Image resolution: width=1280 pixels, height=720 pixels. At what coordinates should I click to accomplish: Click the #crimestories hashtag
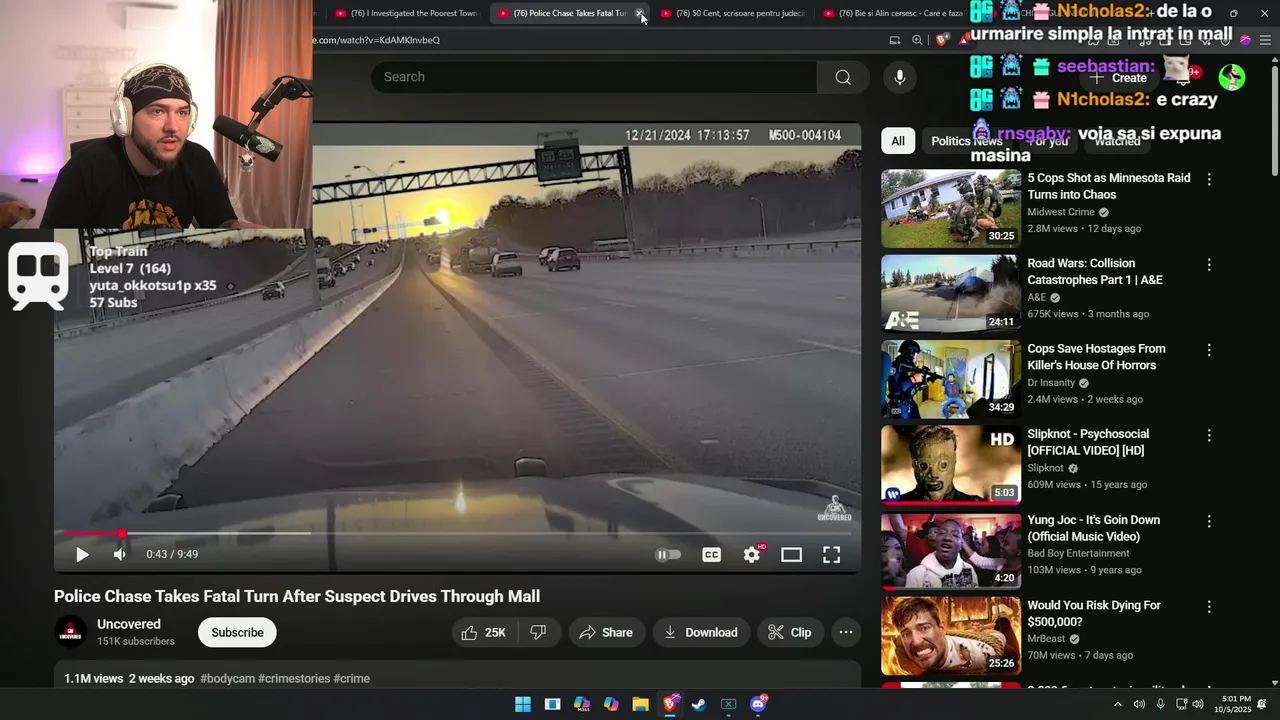click(x=294, y=678)
